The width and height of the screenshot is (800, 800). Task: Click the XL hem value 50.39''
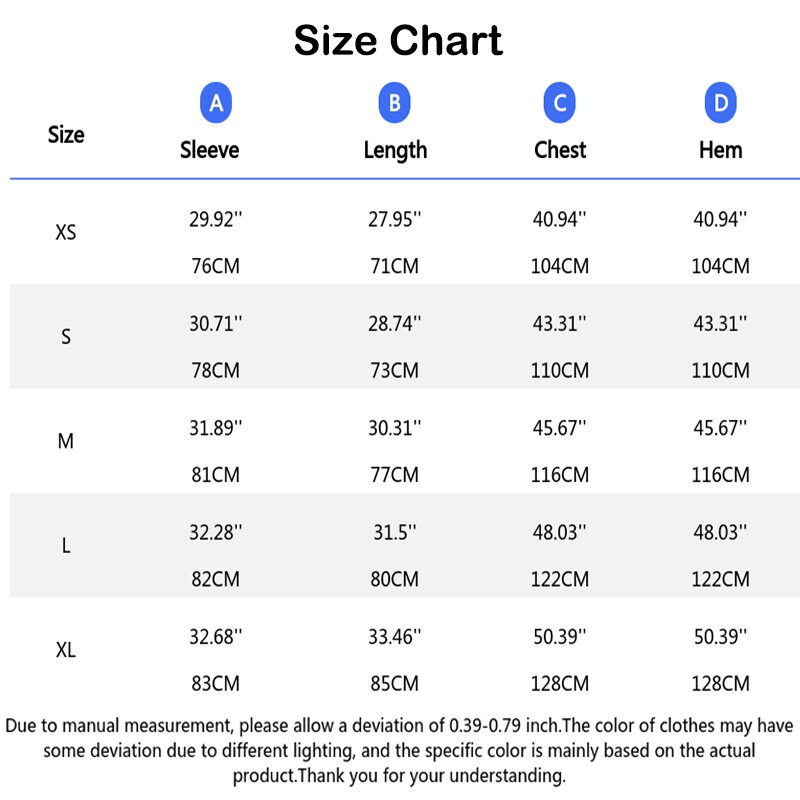(721, 637)
